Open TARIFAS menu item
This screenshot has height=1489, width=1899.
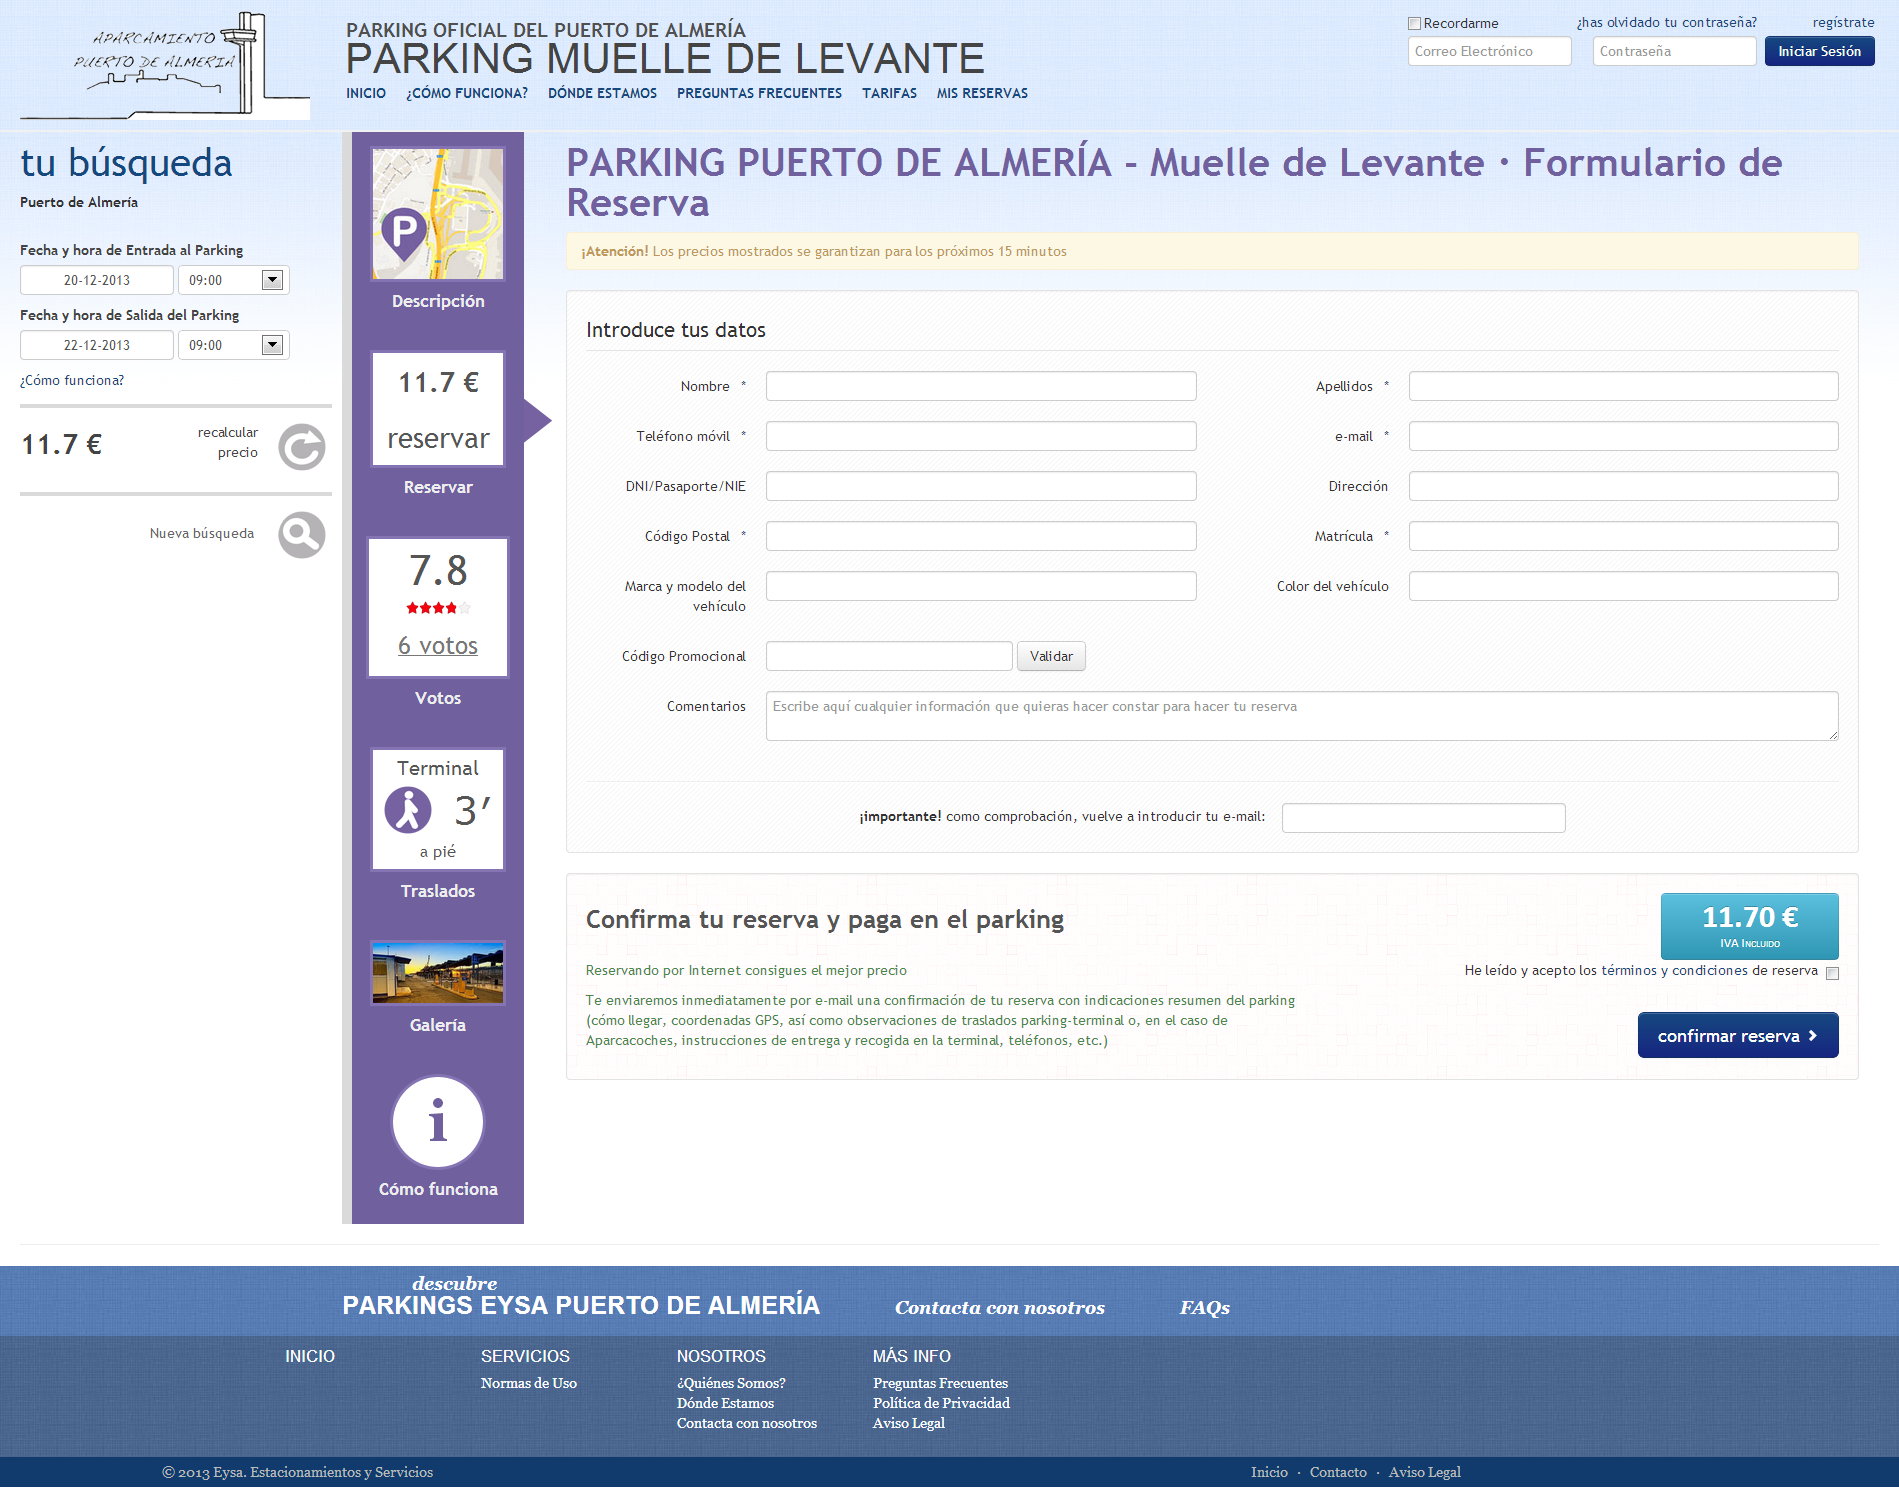pyautogui.click(x=889, y=93)
